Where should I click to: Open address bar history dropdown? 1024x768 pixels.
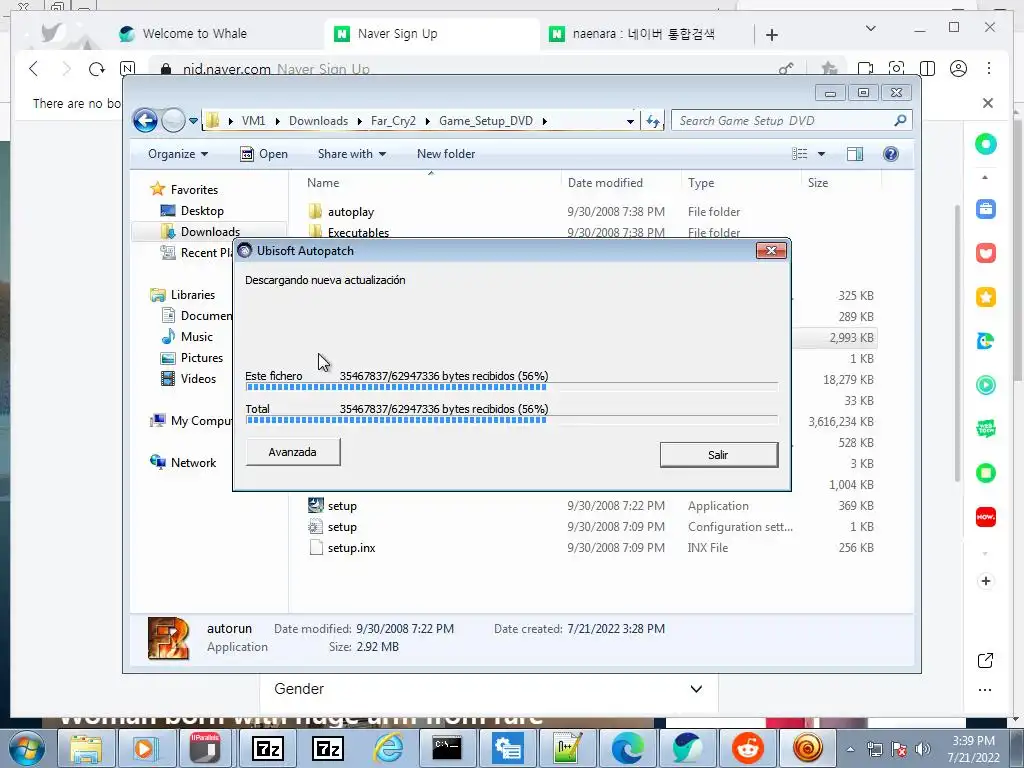(x=630, y=121)
